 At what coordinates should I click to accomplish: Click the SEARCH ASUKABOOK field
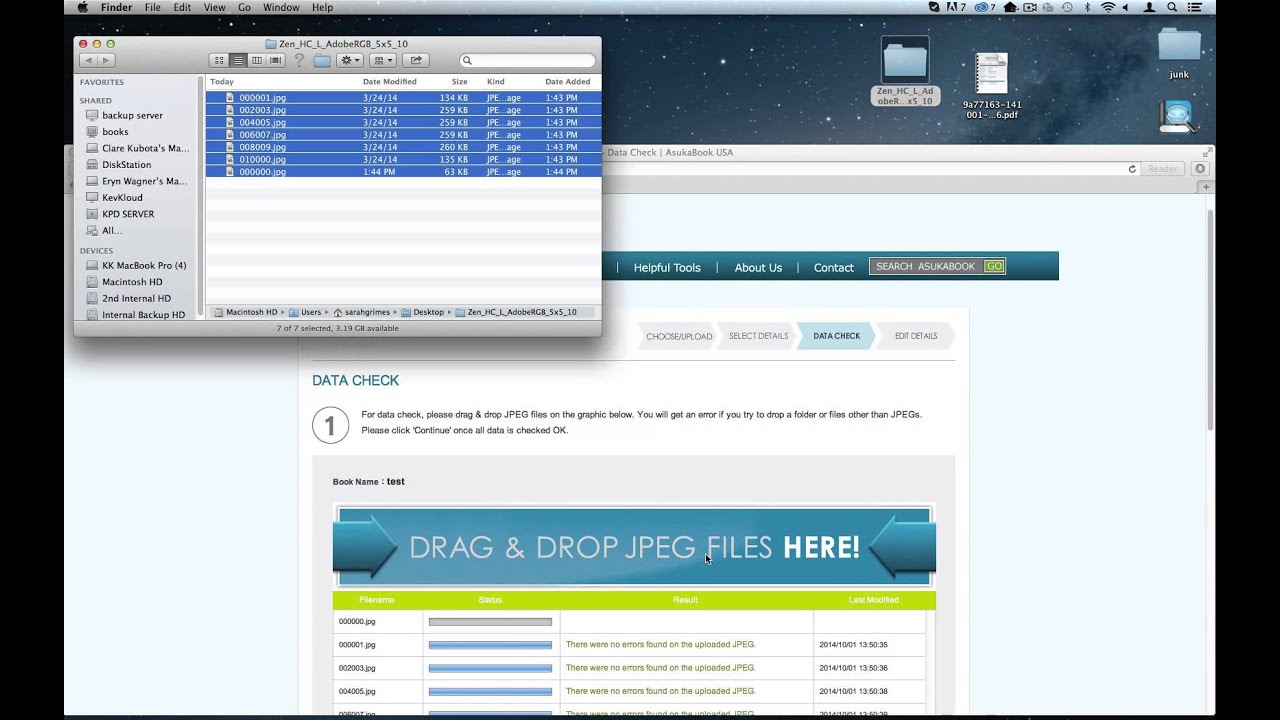click(926, 266)
